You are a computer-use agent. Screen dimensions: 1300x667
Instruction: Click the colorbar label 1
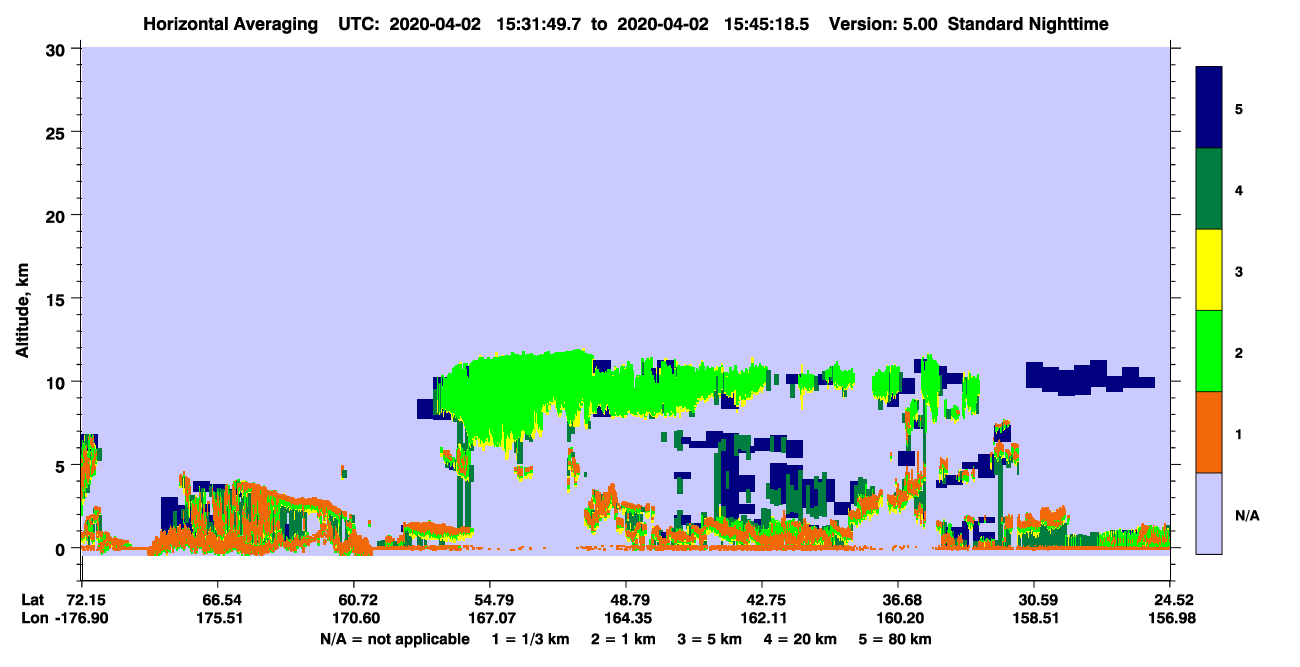(1239, 432)
